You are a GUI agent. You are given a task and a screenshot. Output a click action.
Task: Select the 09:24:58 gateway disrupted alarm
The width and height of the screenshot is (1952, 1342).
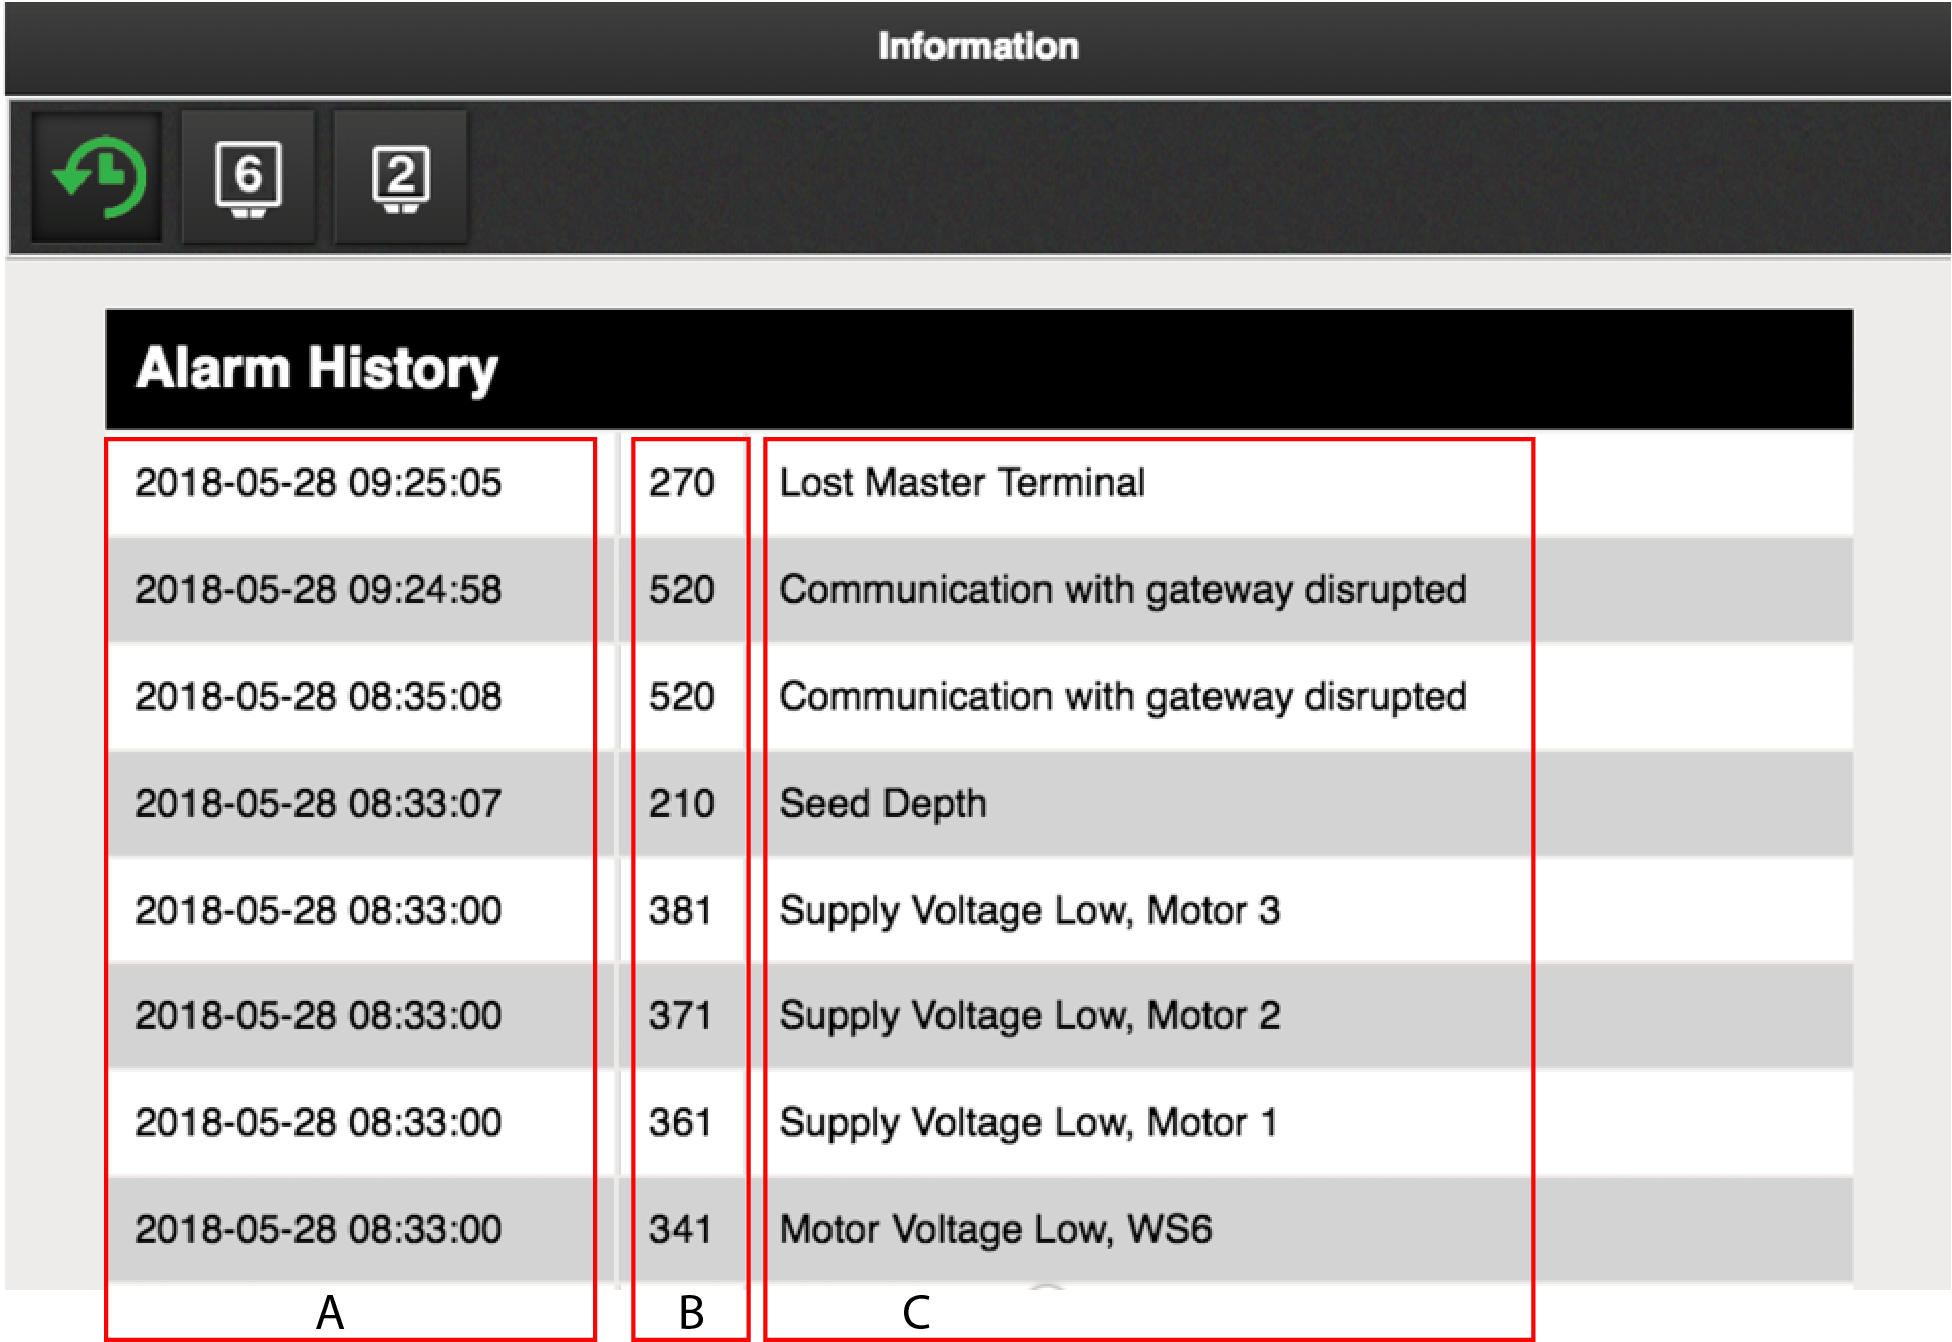(x=1122, y=590)
